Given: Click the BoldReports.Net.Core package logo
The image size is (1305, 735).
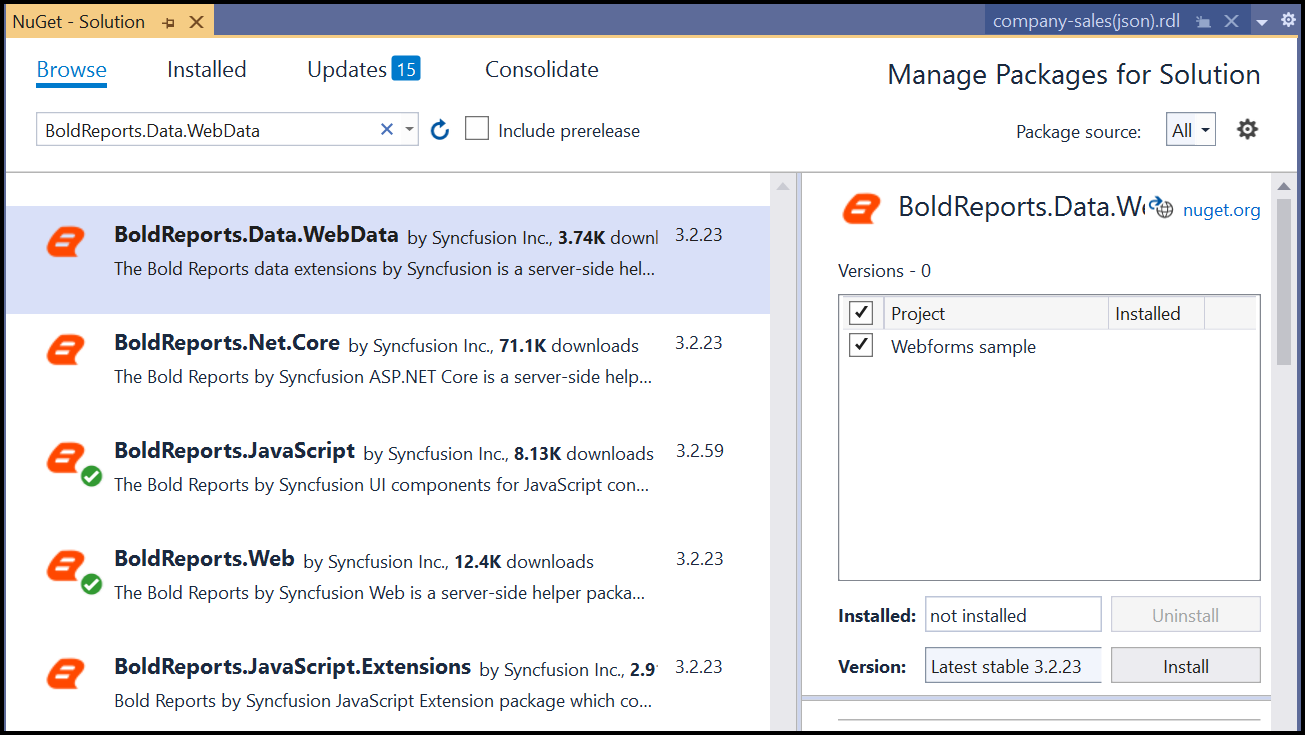Looking at the screenshot, I should coord(66,348).
